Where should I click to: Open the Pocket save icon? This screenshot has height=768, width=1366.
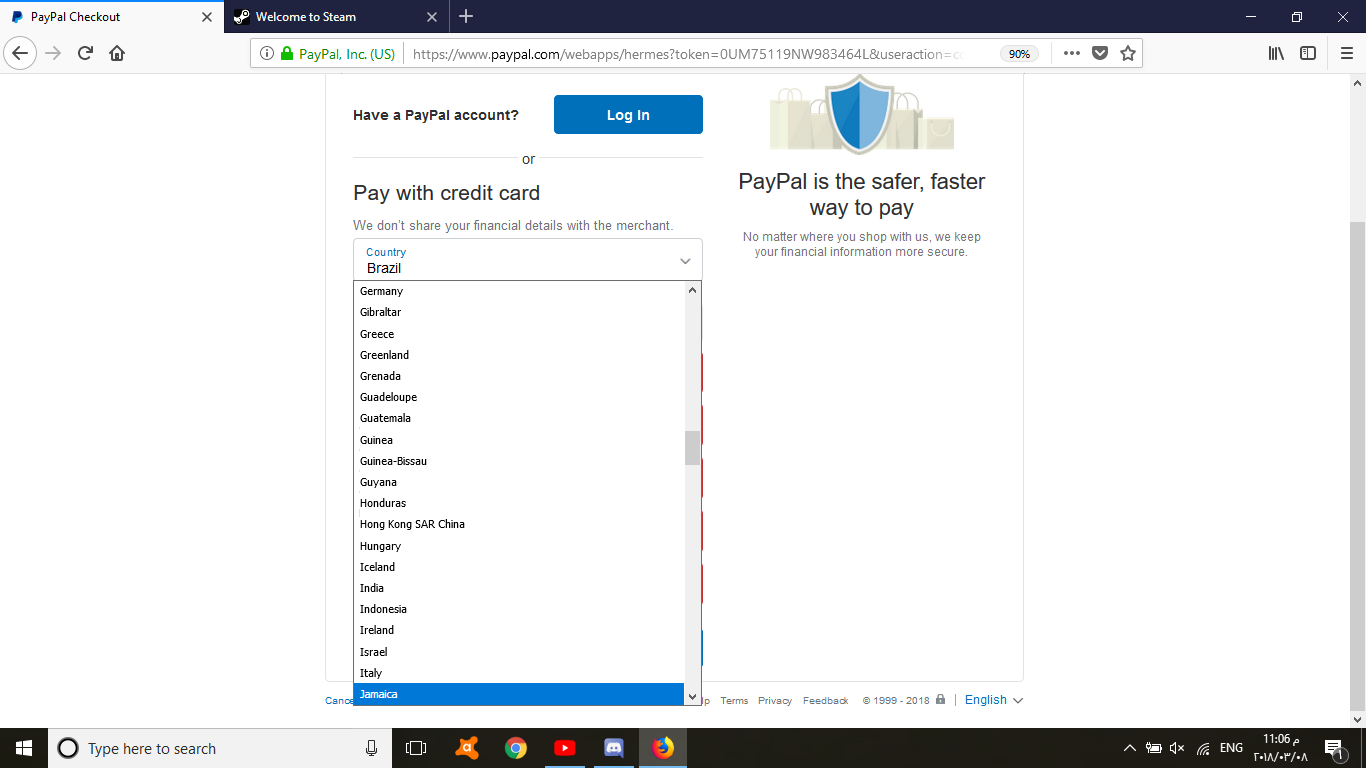1100,53
